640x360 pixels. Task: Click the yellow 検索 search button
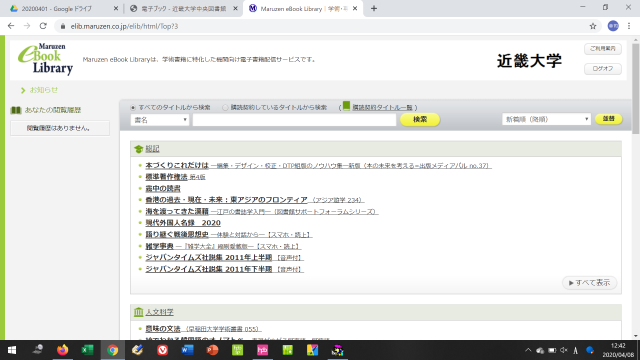(420, 119)
